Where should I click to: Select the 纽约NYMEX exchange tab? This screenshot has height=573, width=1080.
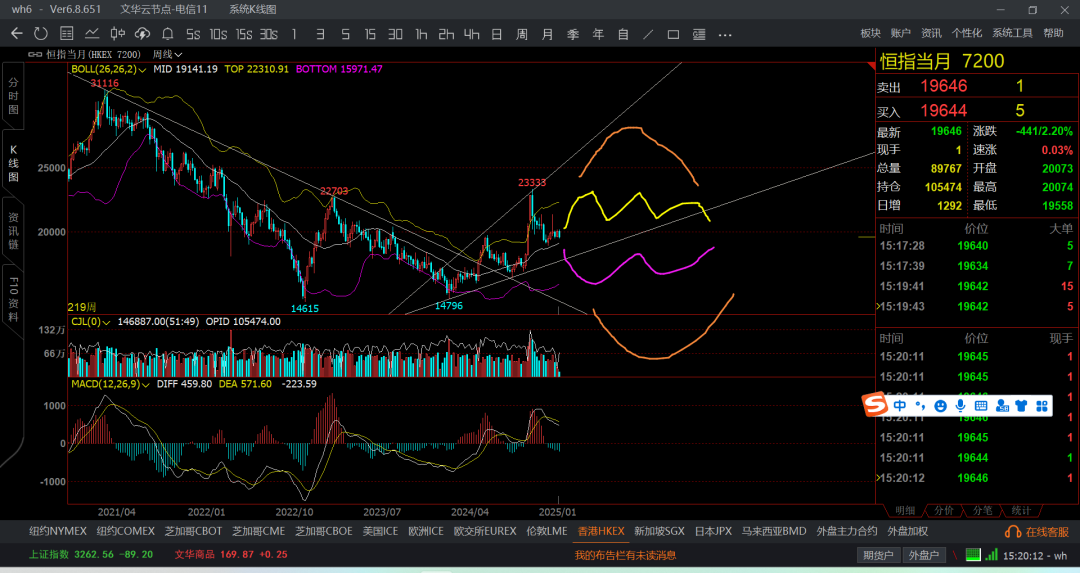click(x=58, y=531)
